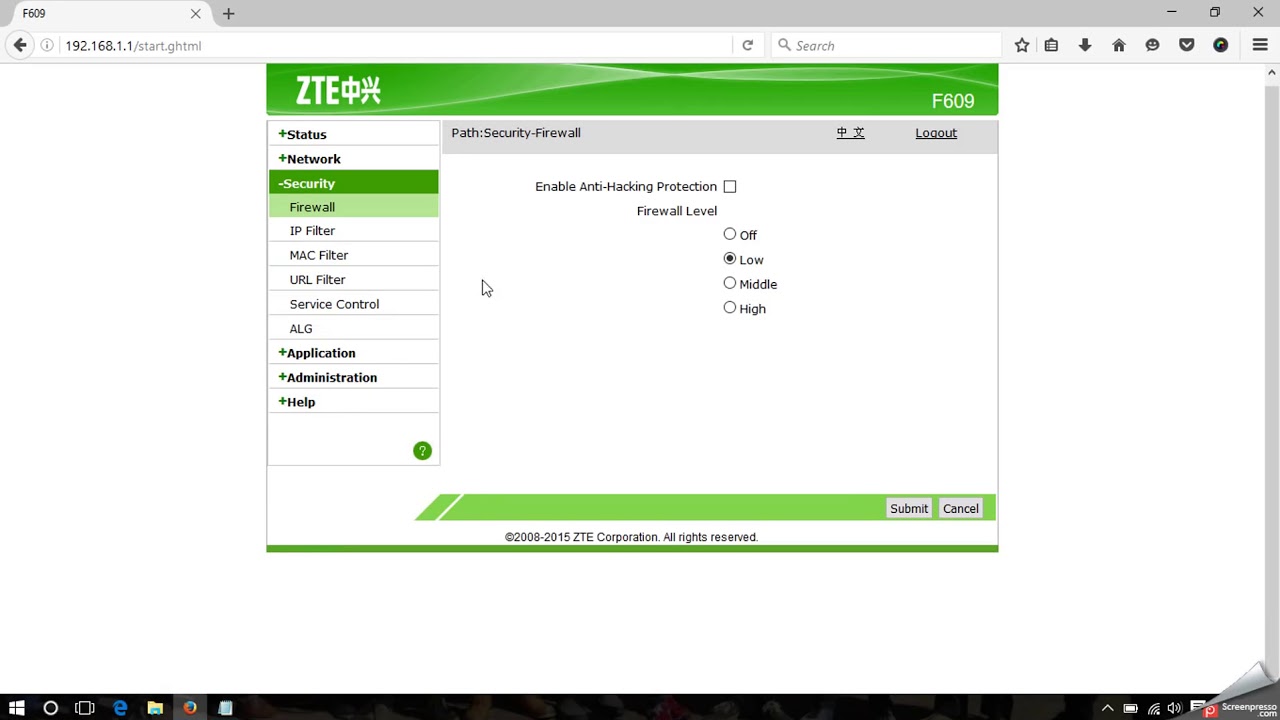Viewport: 1280px width, 720px height.
Task: Open the downloads arrow icon
Action: [x=1085, y=45]
